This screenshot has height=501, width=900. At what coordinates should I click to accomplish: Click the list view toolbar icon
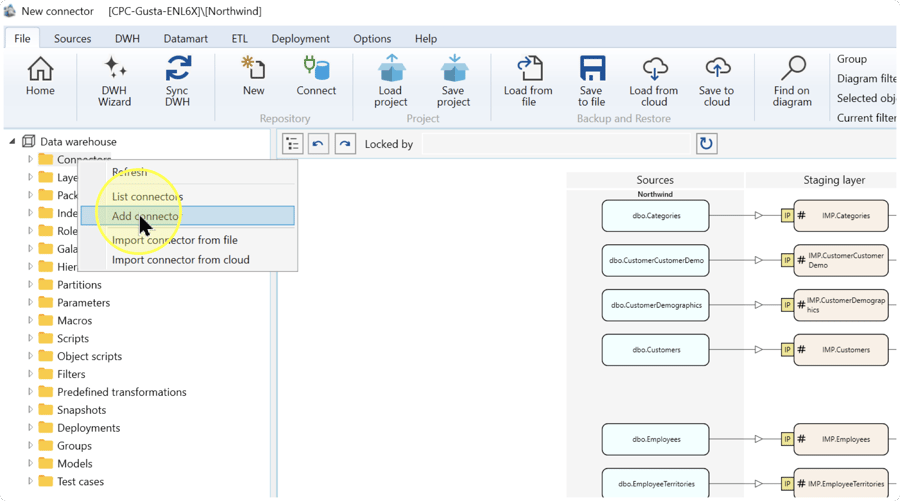(293, 143)
